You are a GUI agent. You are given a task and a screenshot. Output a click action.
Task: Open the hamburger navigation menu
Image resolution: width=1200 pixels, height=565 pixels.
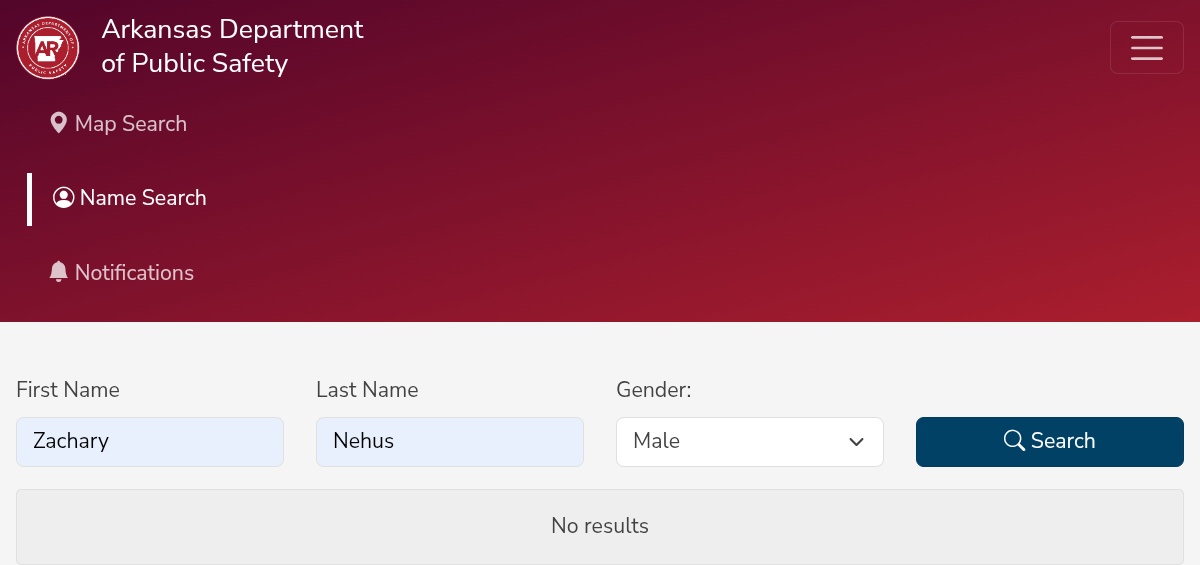click(x=1147, y=47)
